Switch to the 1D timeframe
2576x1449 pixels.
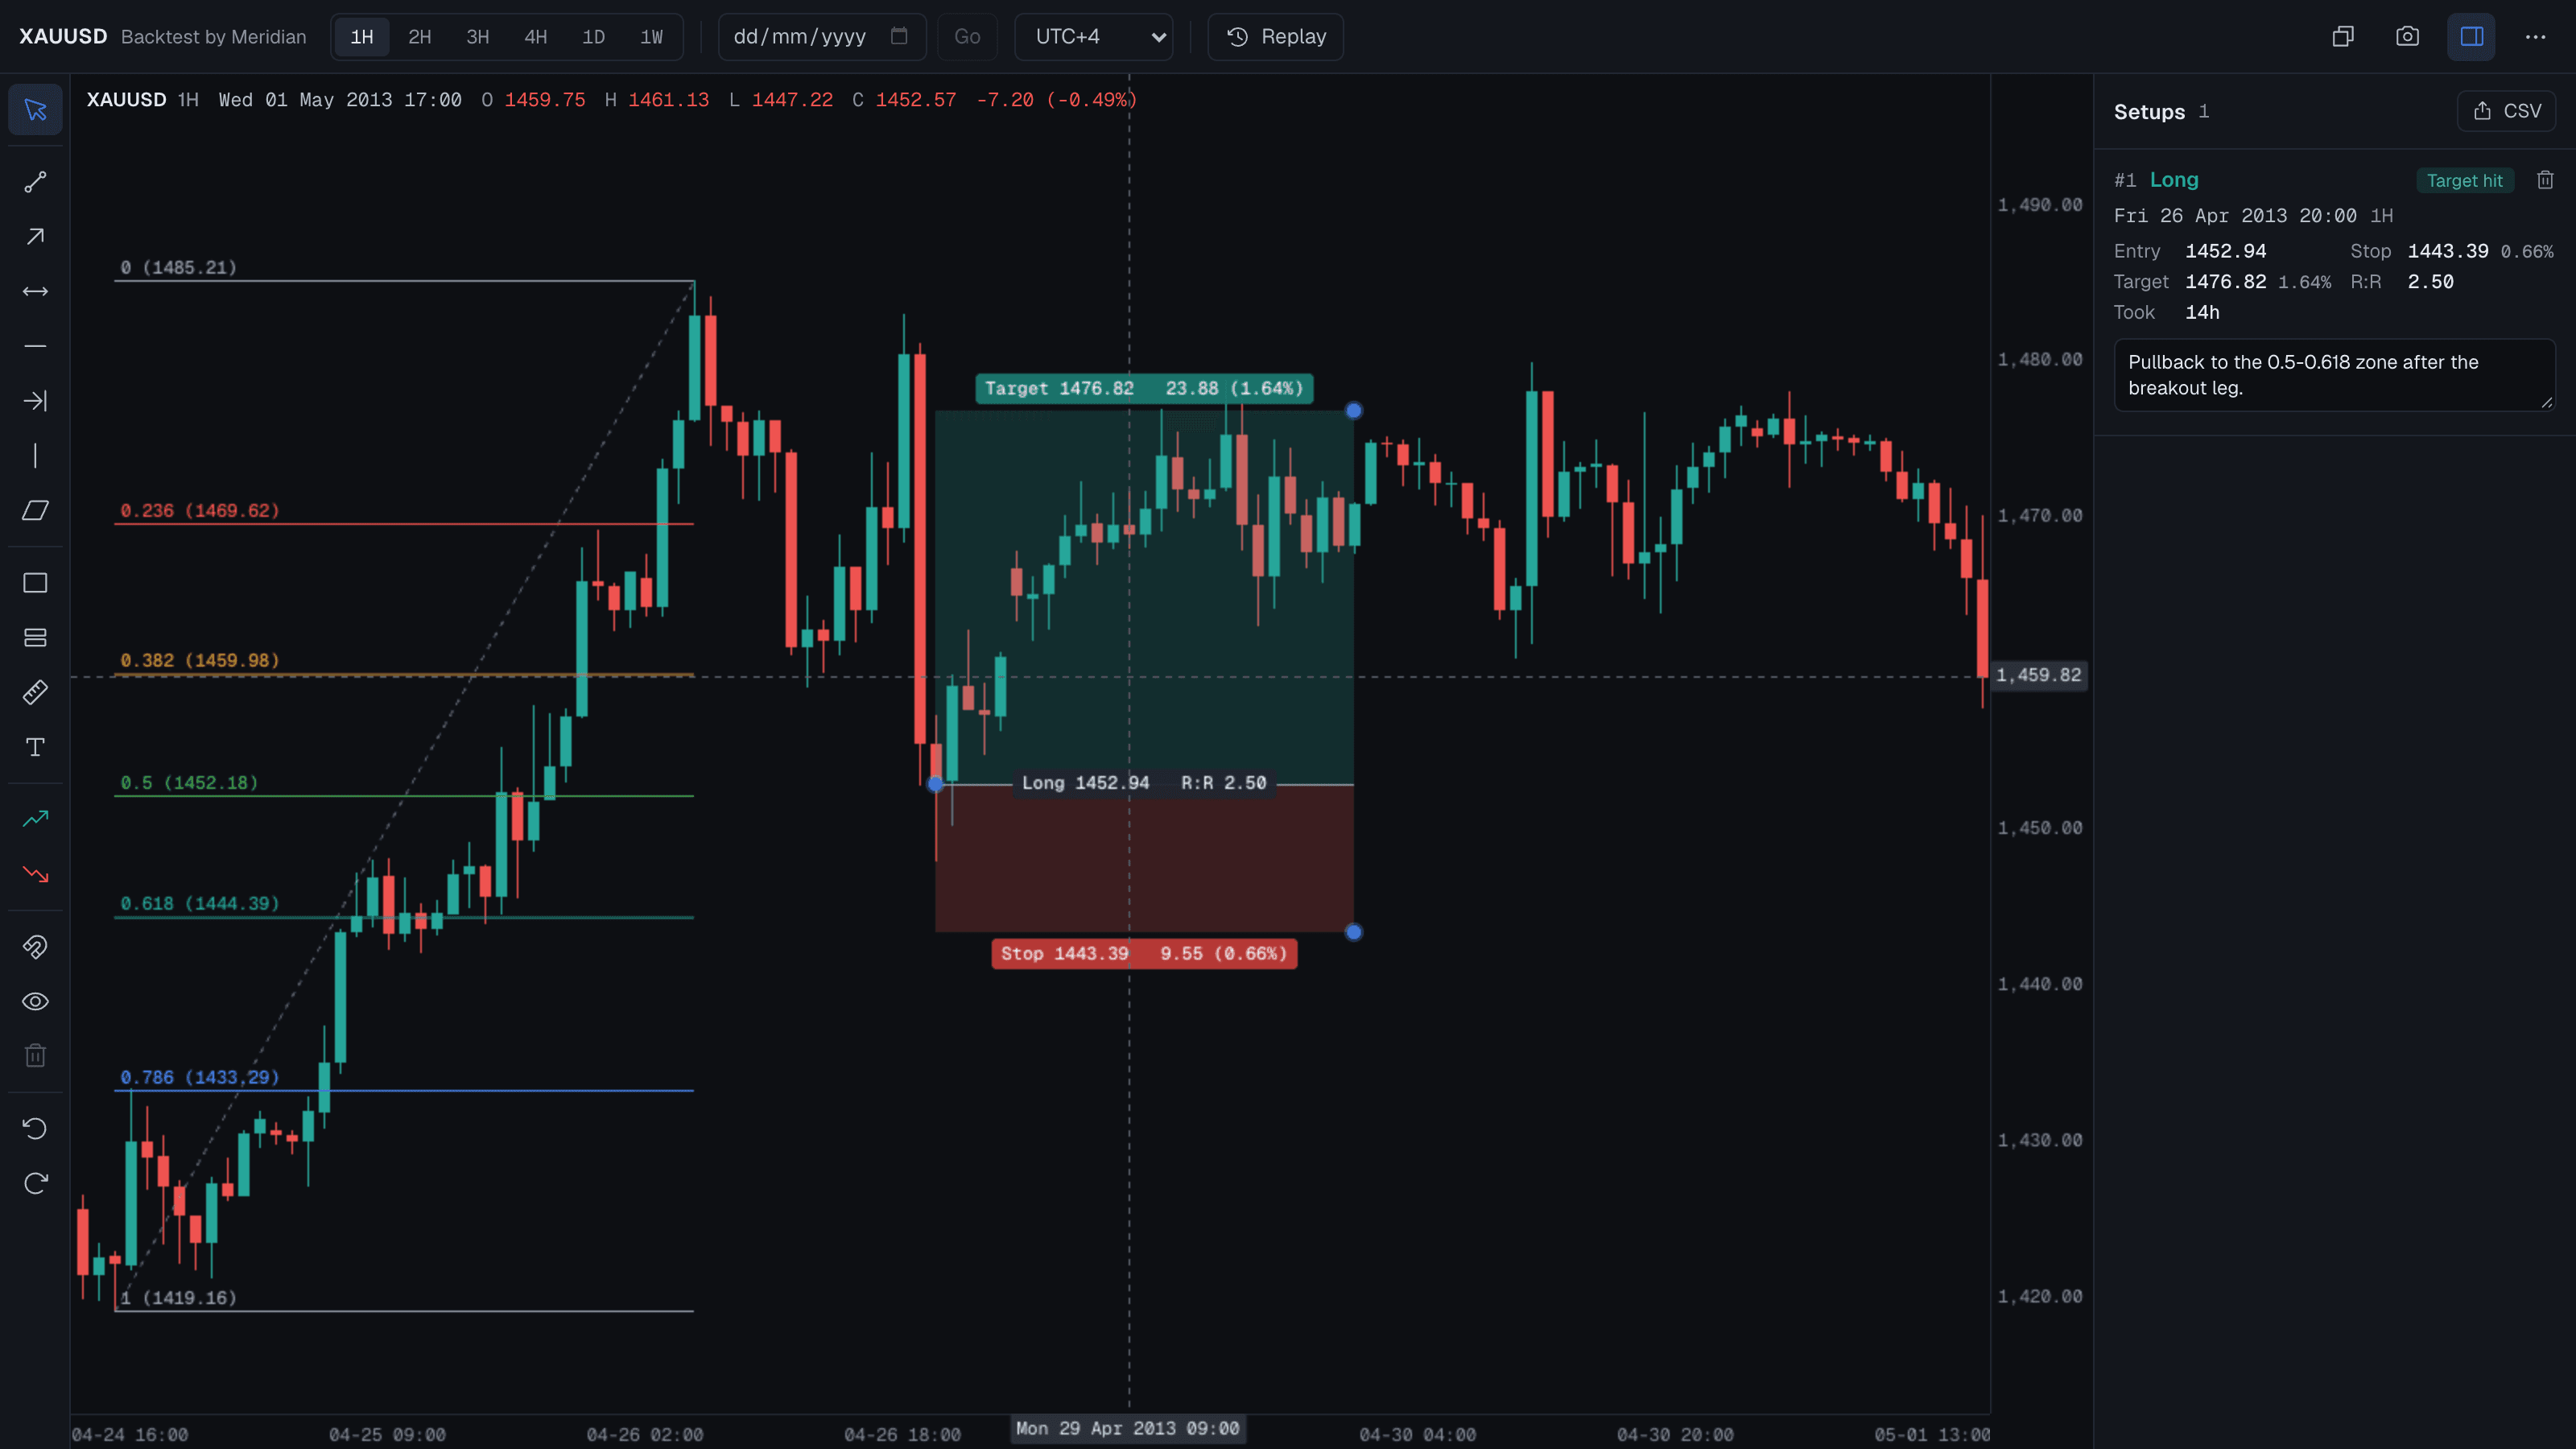coord(594,37)
